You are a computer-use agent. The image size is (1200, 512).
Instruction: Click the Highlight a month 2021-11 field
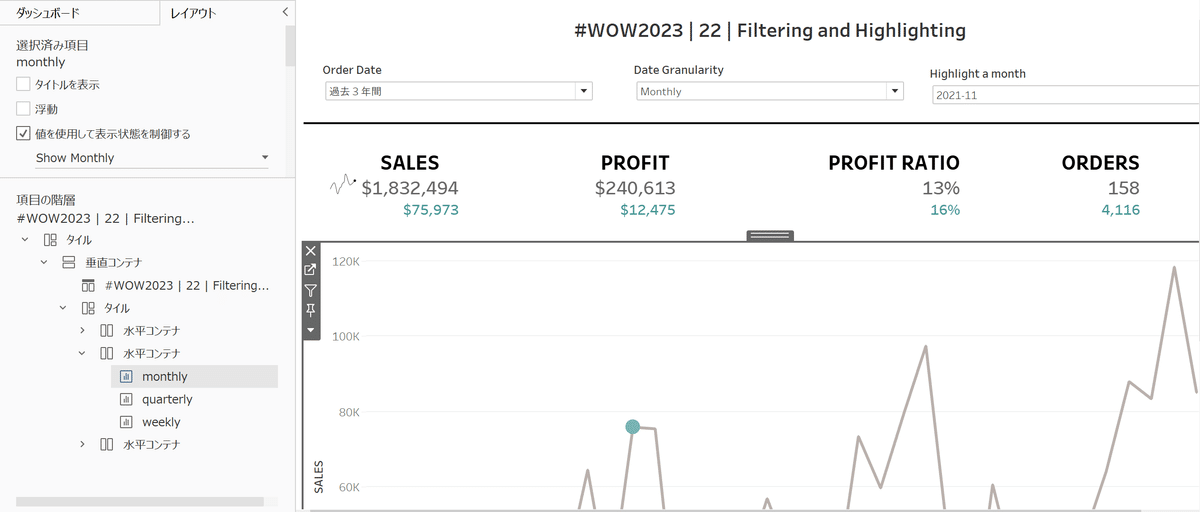coord(1065,95)
